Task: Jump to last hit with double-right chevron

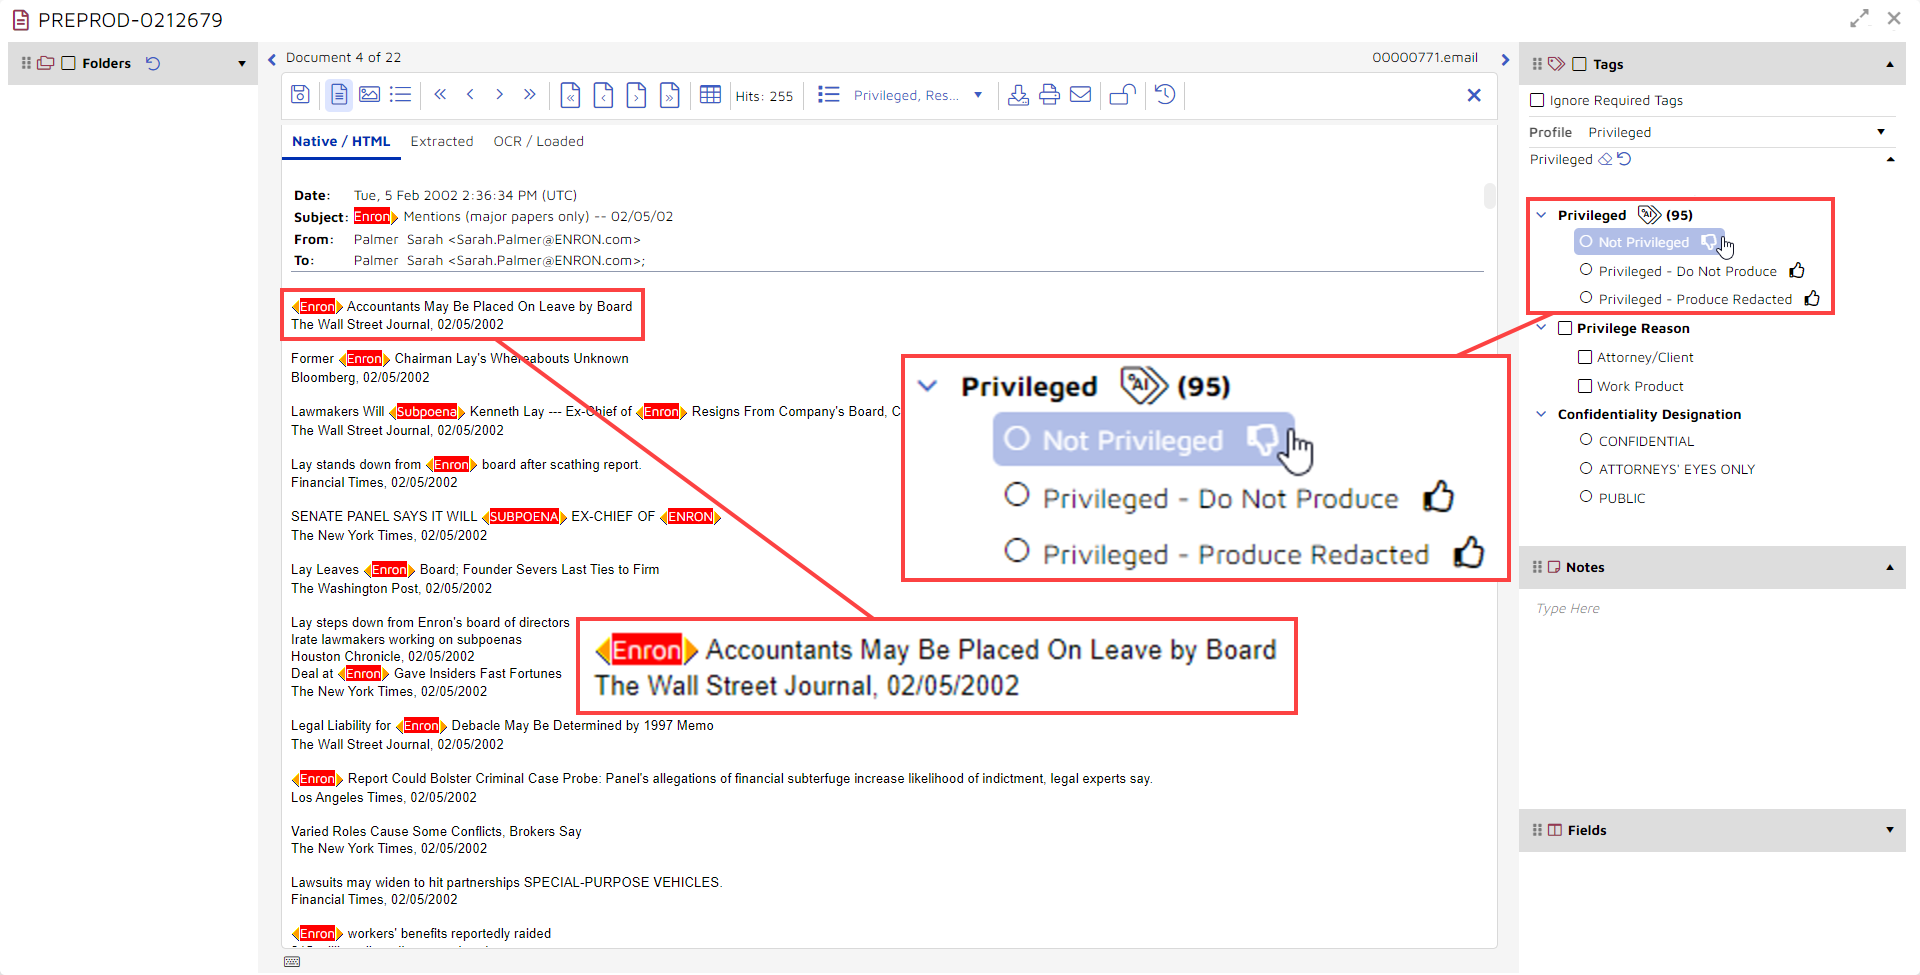Action: click(x=529, y=95)
